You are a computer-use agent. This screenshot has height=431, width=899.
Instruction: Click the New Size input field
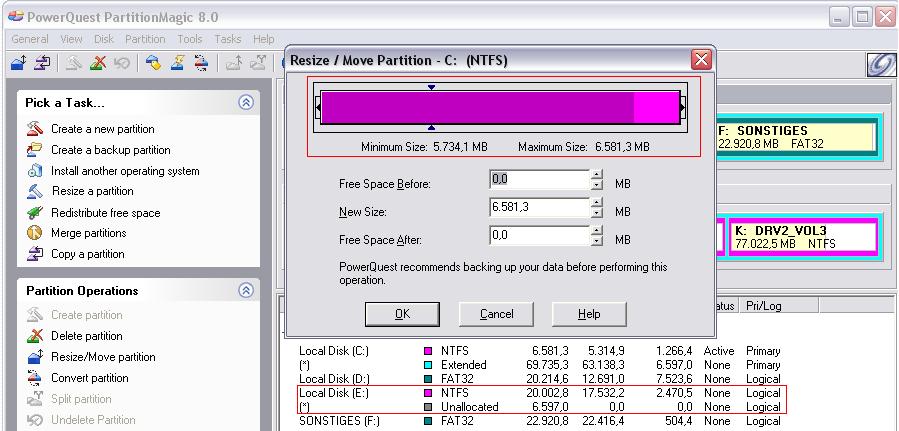(540, 207)
